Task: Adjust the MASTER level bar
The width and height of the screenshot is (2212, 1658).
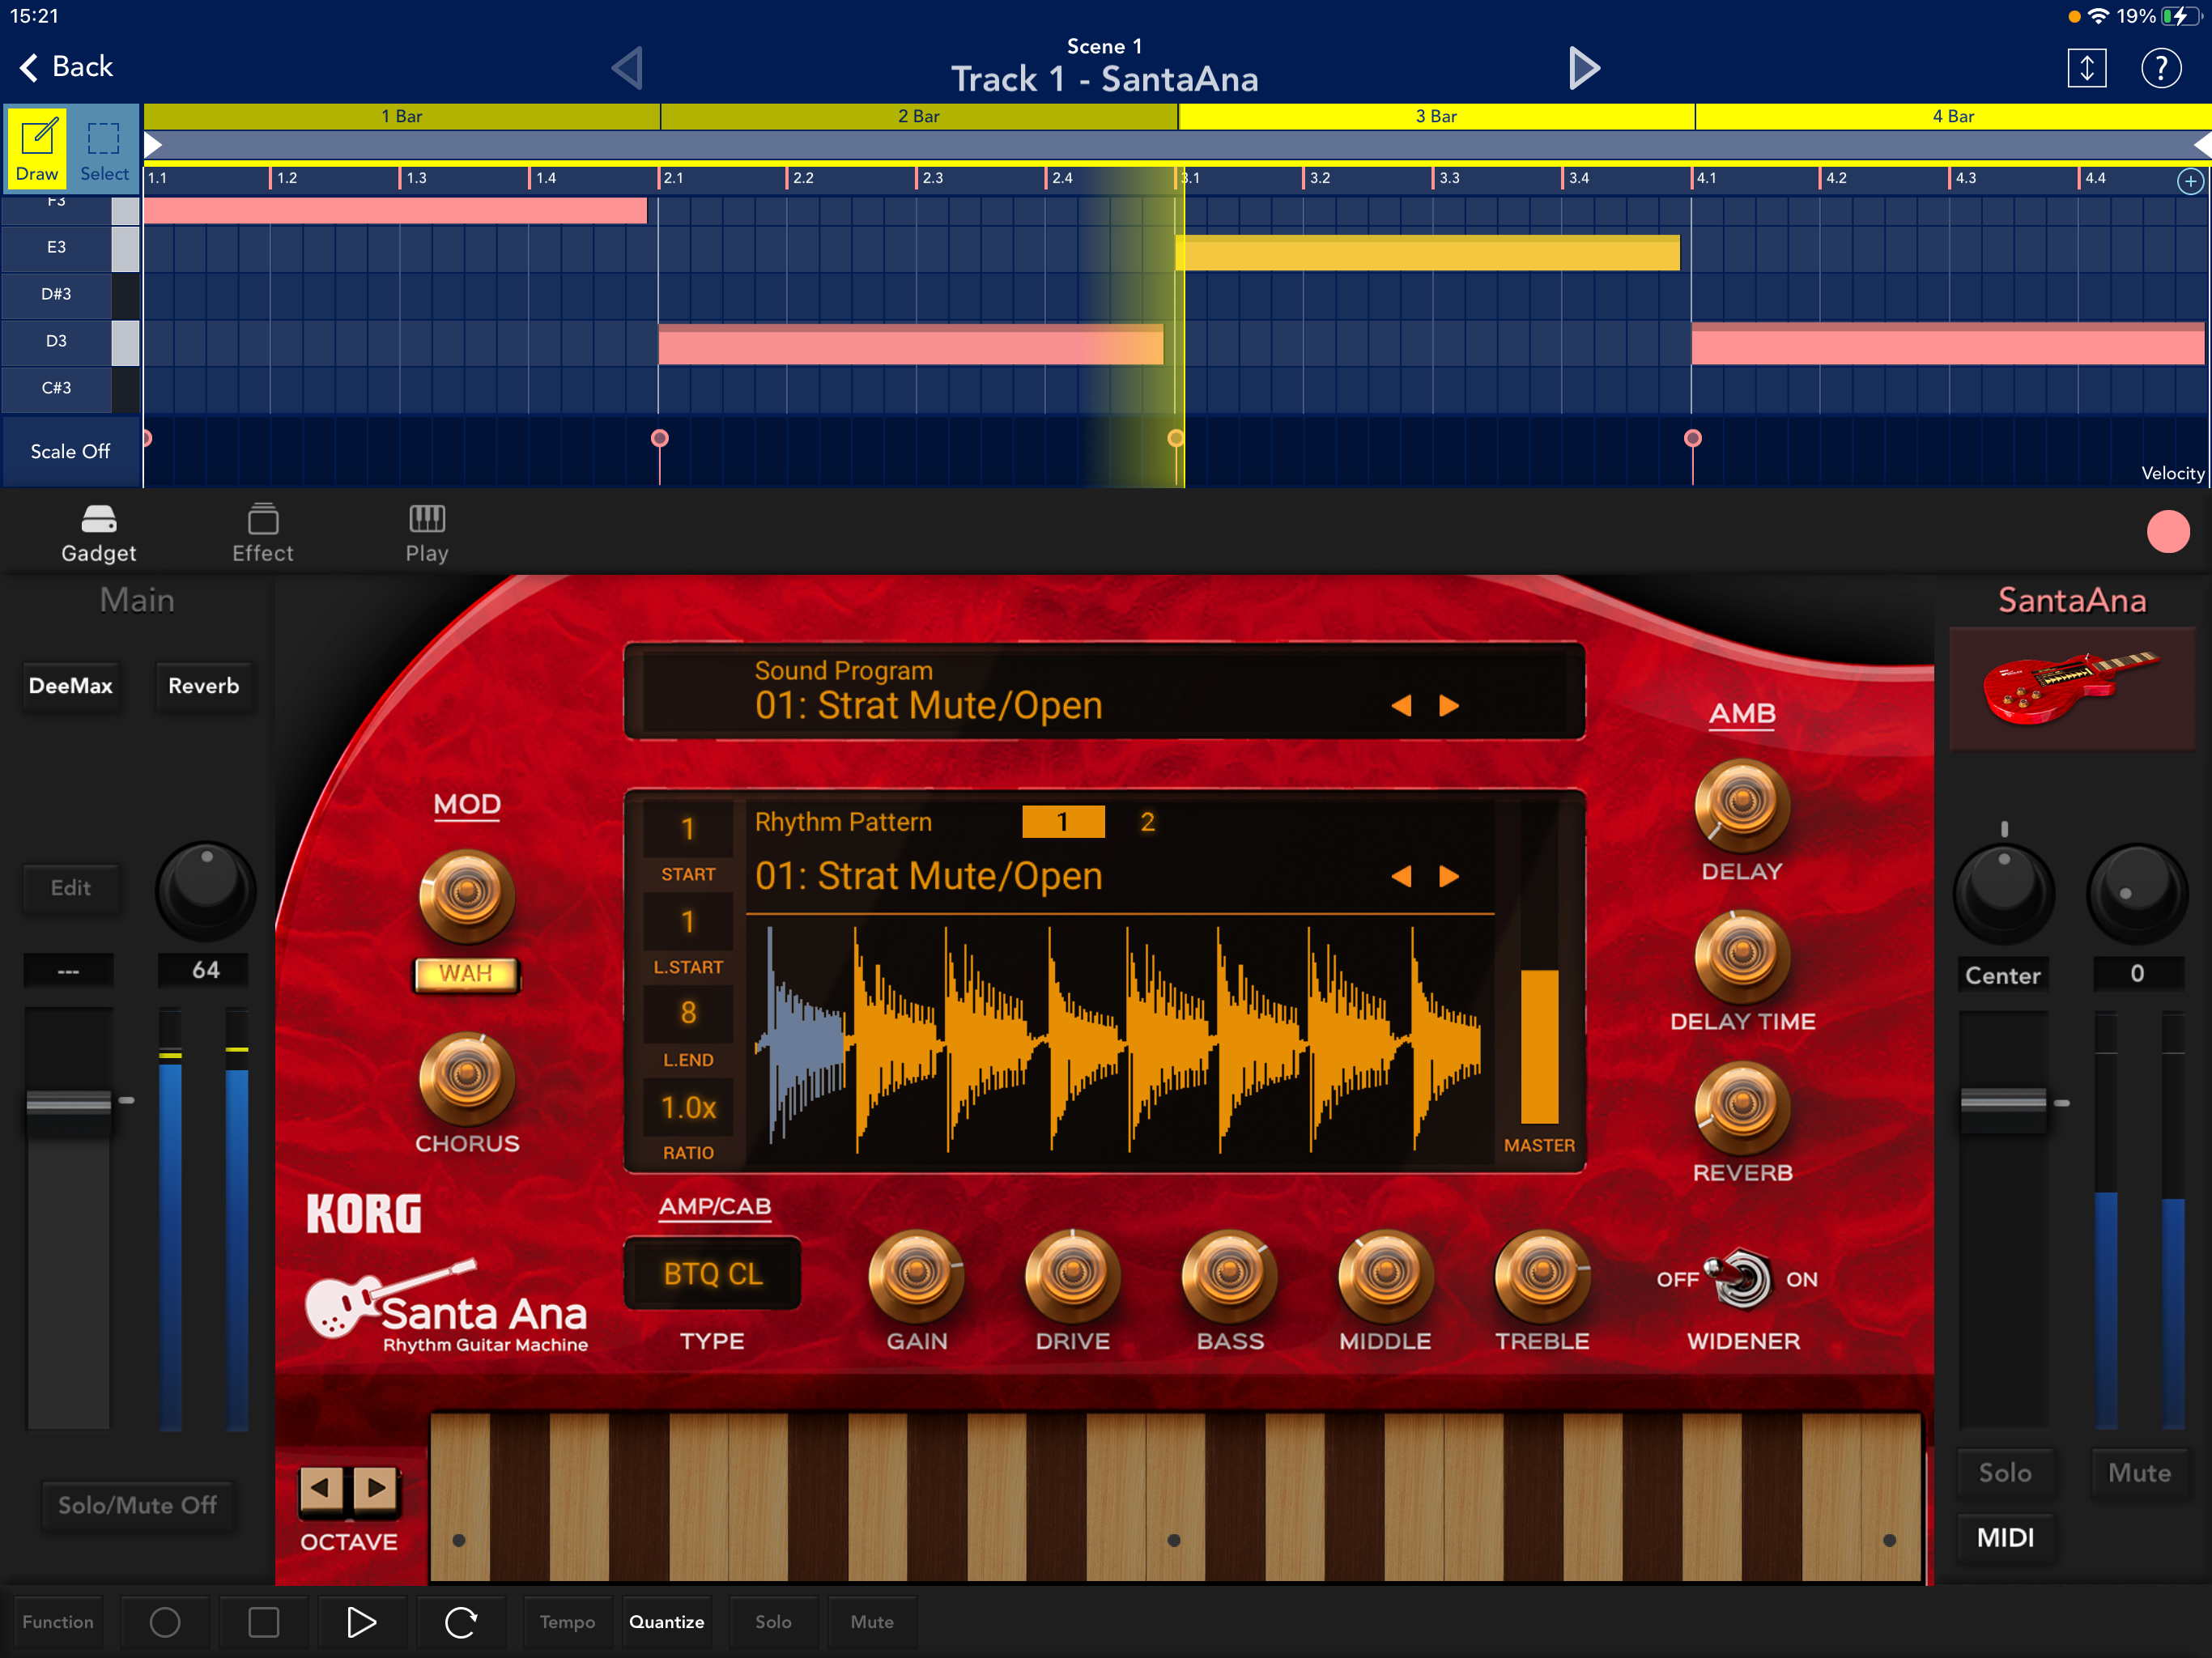Action: coord(1539,1045)
